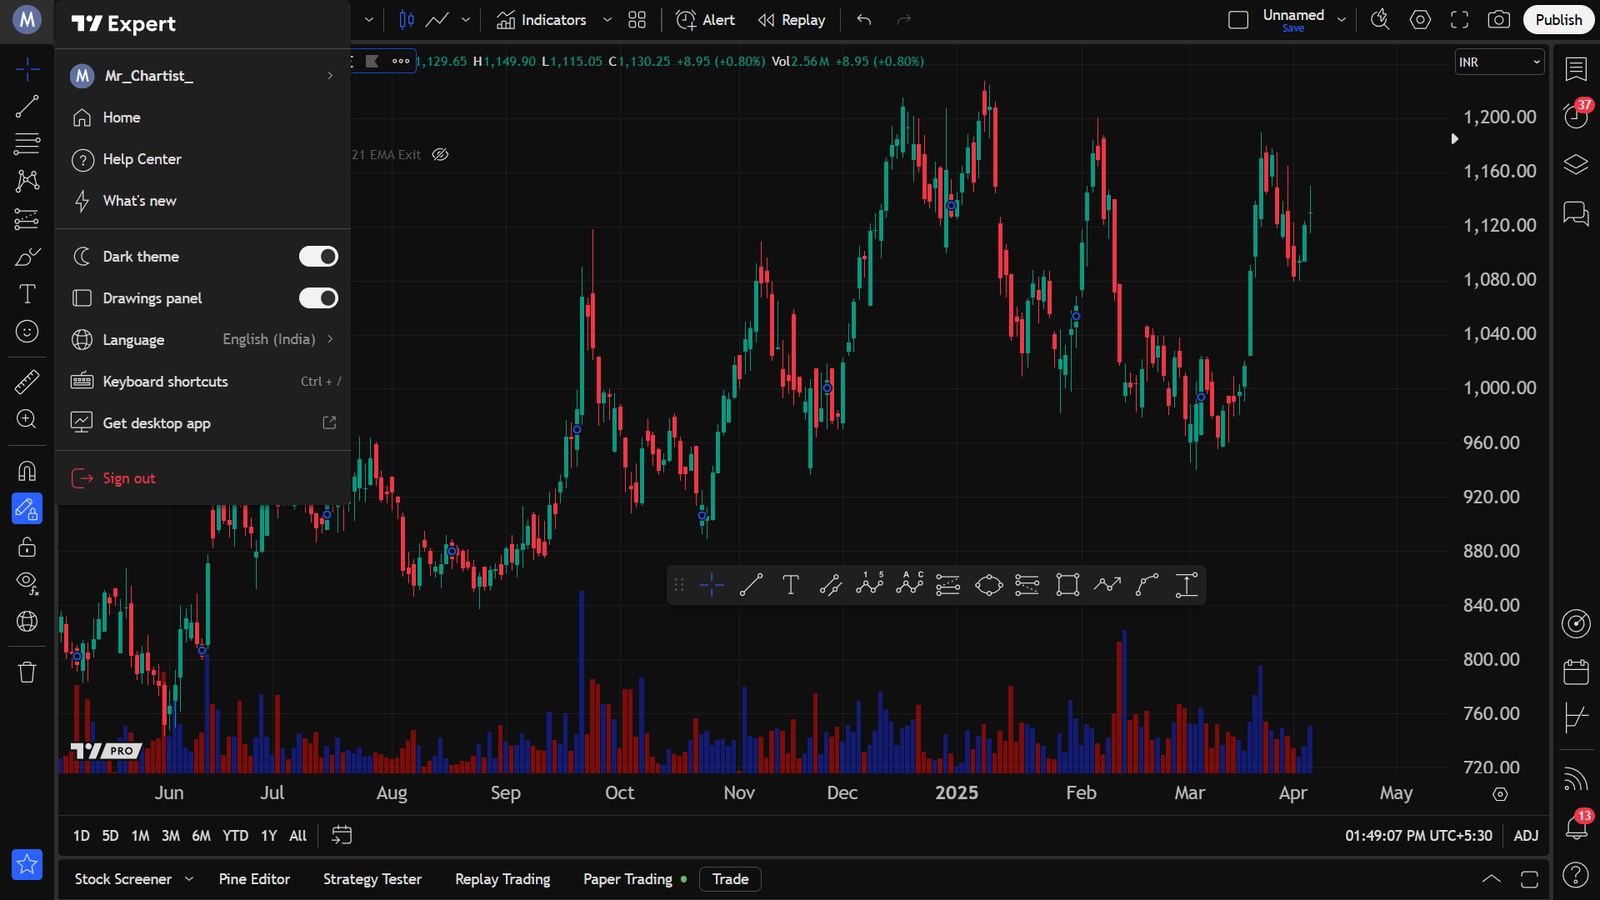This screenshot has width=1600, height=900.
Task: Open chart type dropdown chevron after line icon
Action: tap(466, 20)
